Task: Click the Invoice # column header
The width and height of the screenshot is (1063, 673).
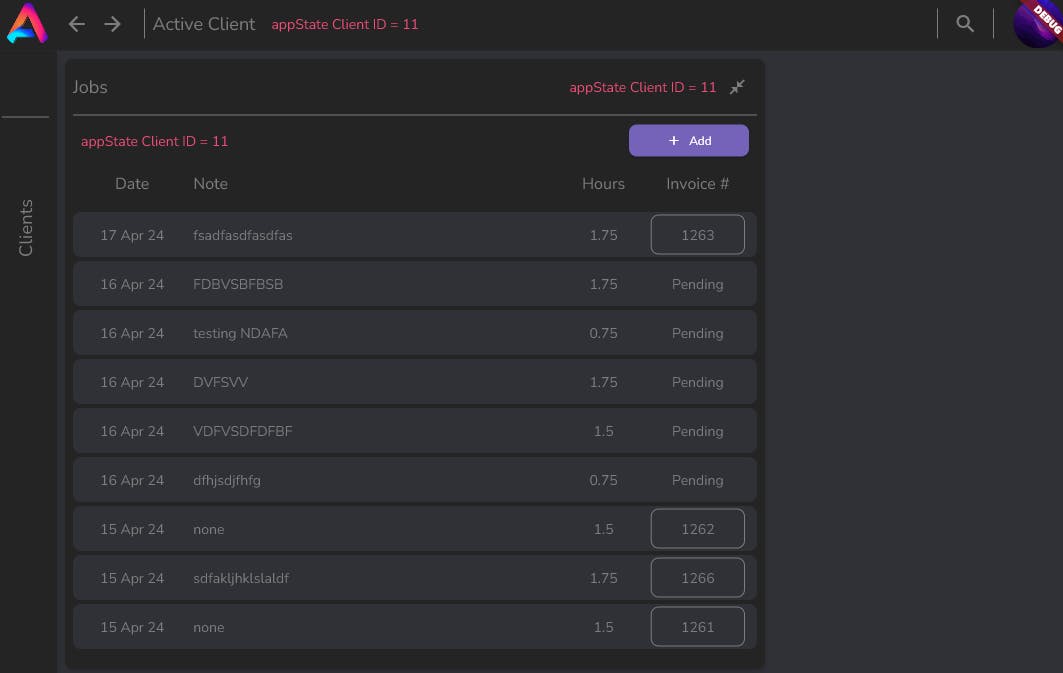Action: pos(697,184)
